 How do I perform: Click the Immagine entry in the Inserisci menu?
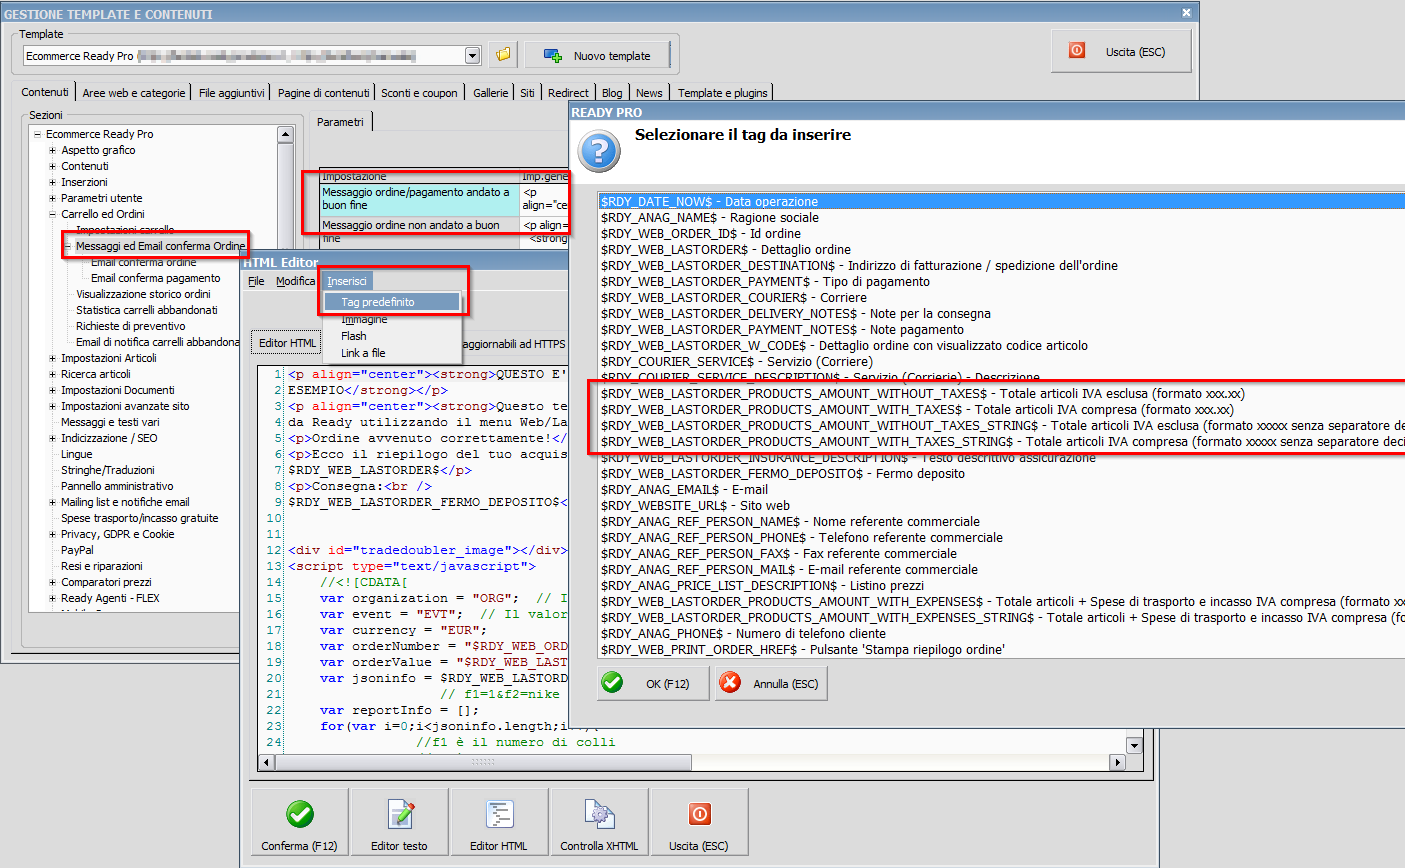364,320
